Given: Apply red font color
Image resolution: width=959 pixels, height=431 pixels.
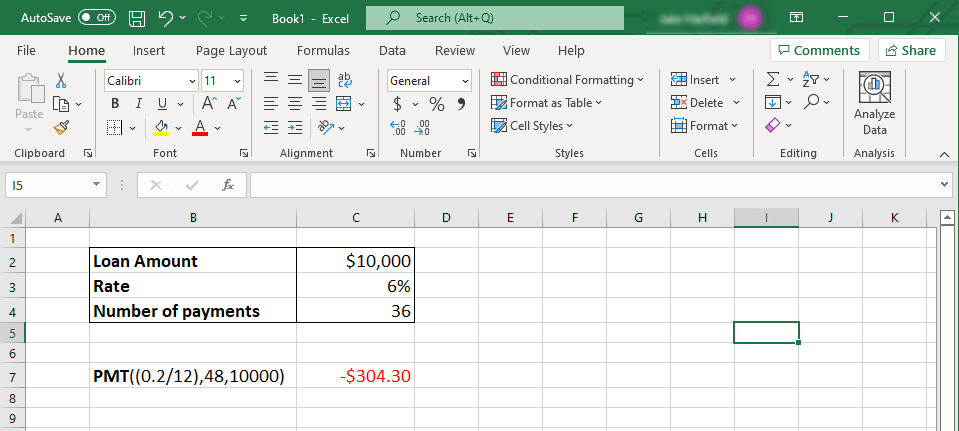Looking at the screenshot, I should pyautogui.click(x=200, y=127).
